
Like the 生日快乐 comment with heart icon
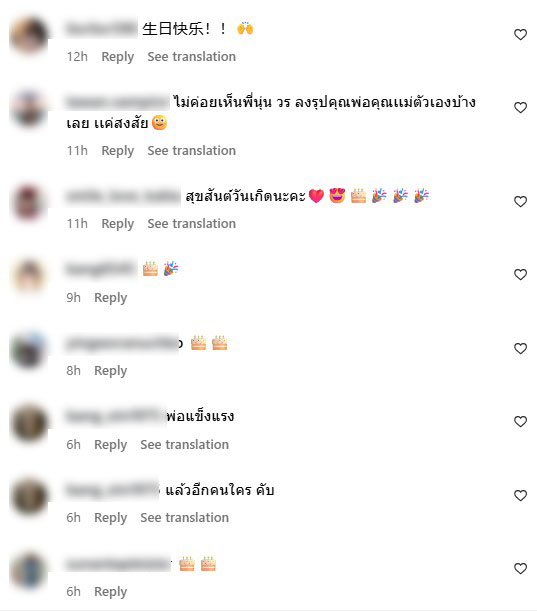pos(520,35)
